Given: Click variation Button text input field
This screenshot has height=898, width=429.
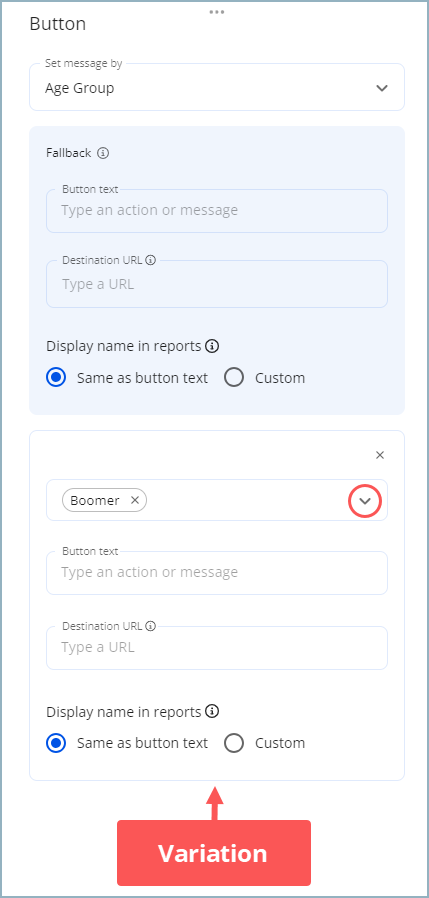Looking at the screenshot, I should click(217, 573).
